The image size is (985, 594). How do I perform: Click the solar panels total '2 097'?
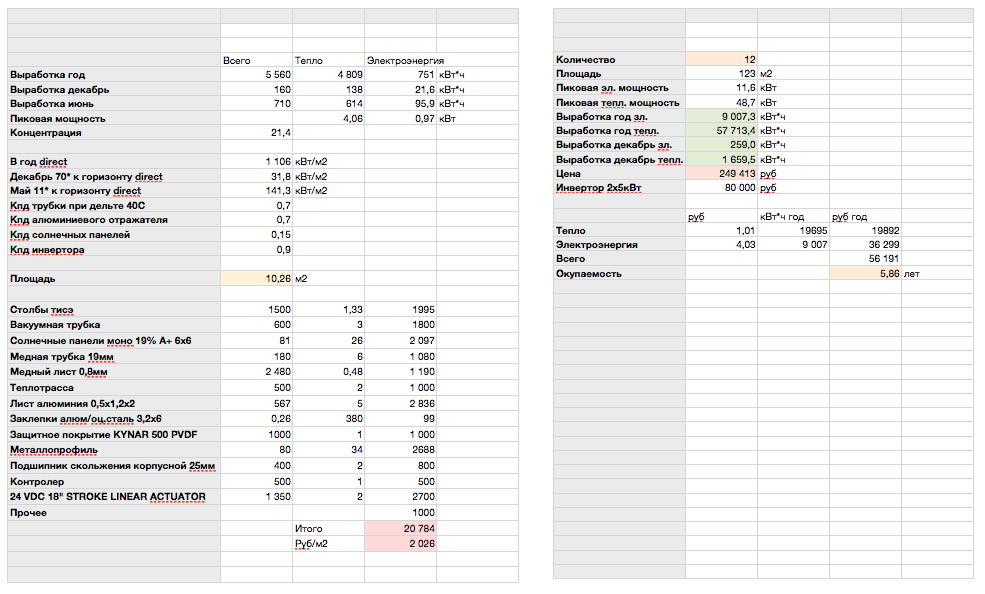tap(422, 341)
